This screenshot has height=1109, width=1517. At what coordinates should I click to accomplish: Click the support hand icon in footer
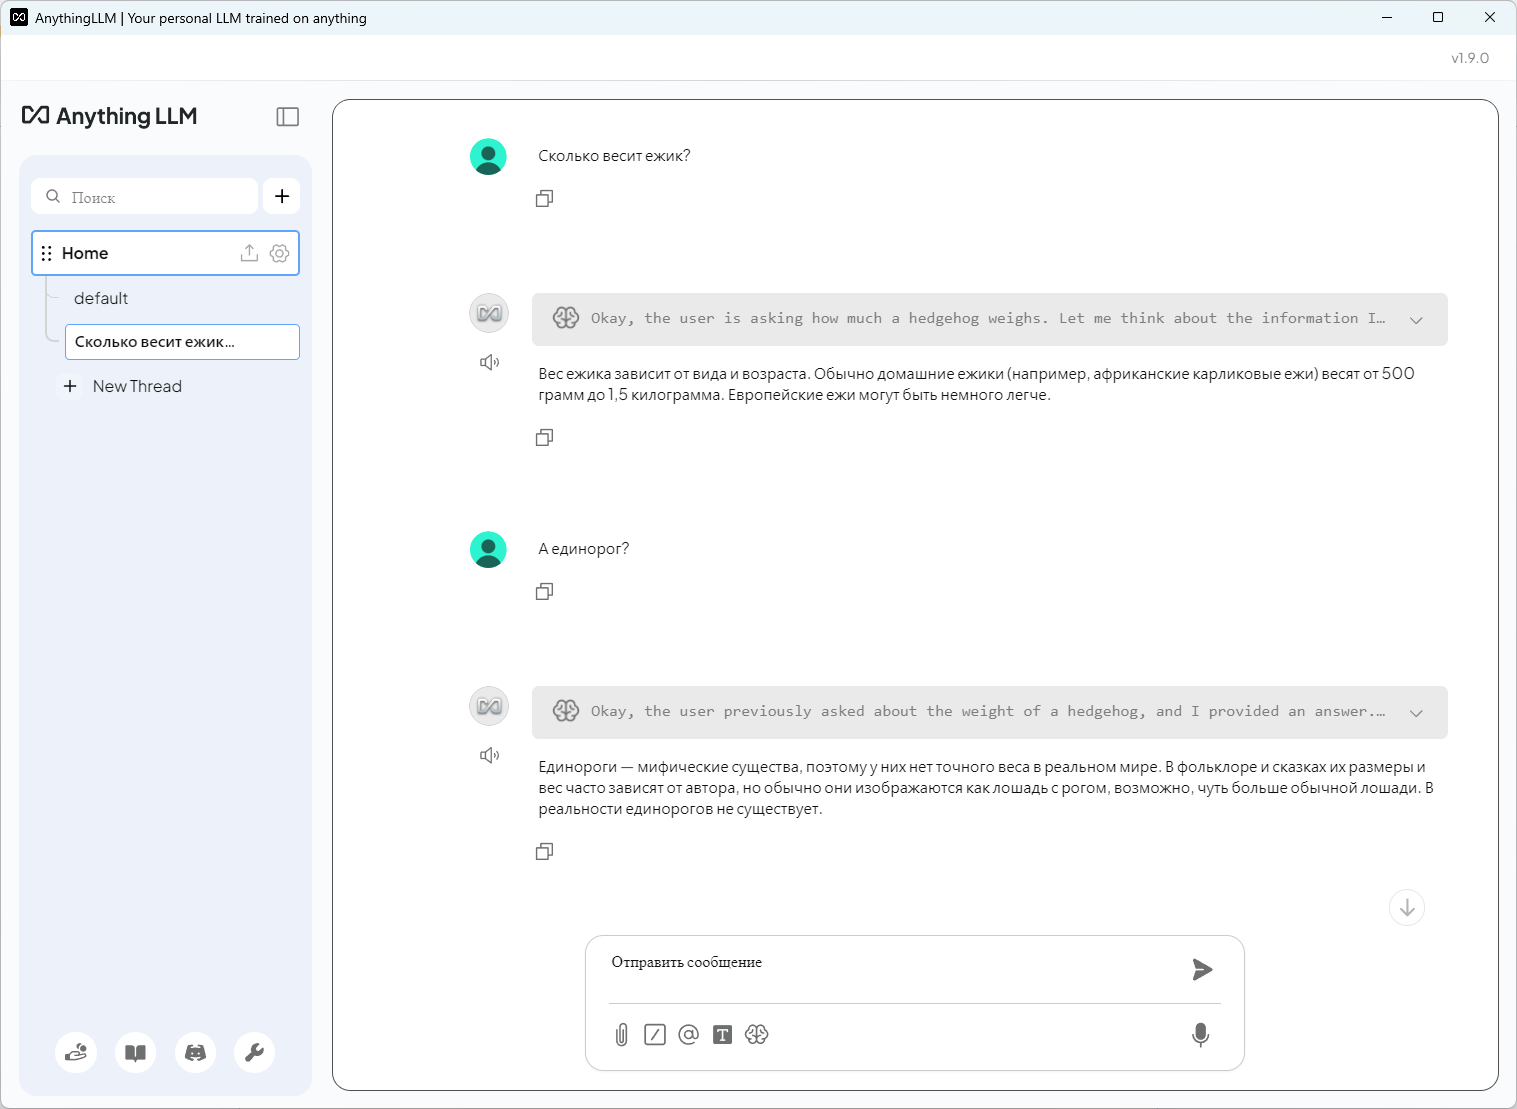point(76,1052)
